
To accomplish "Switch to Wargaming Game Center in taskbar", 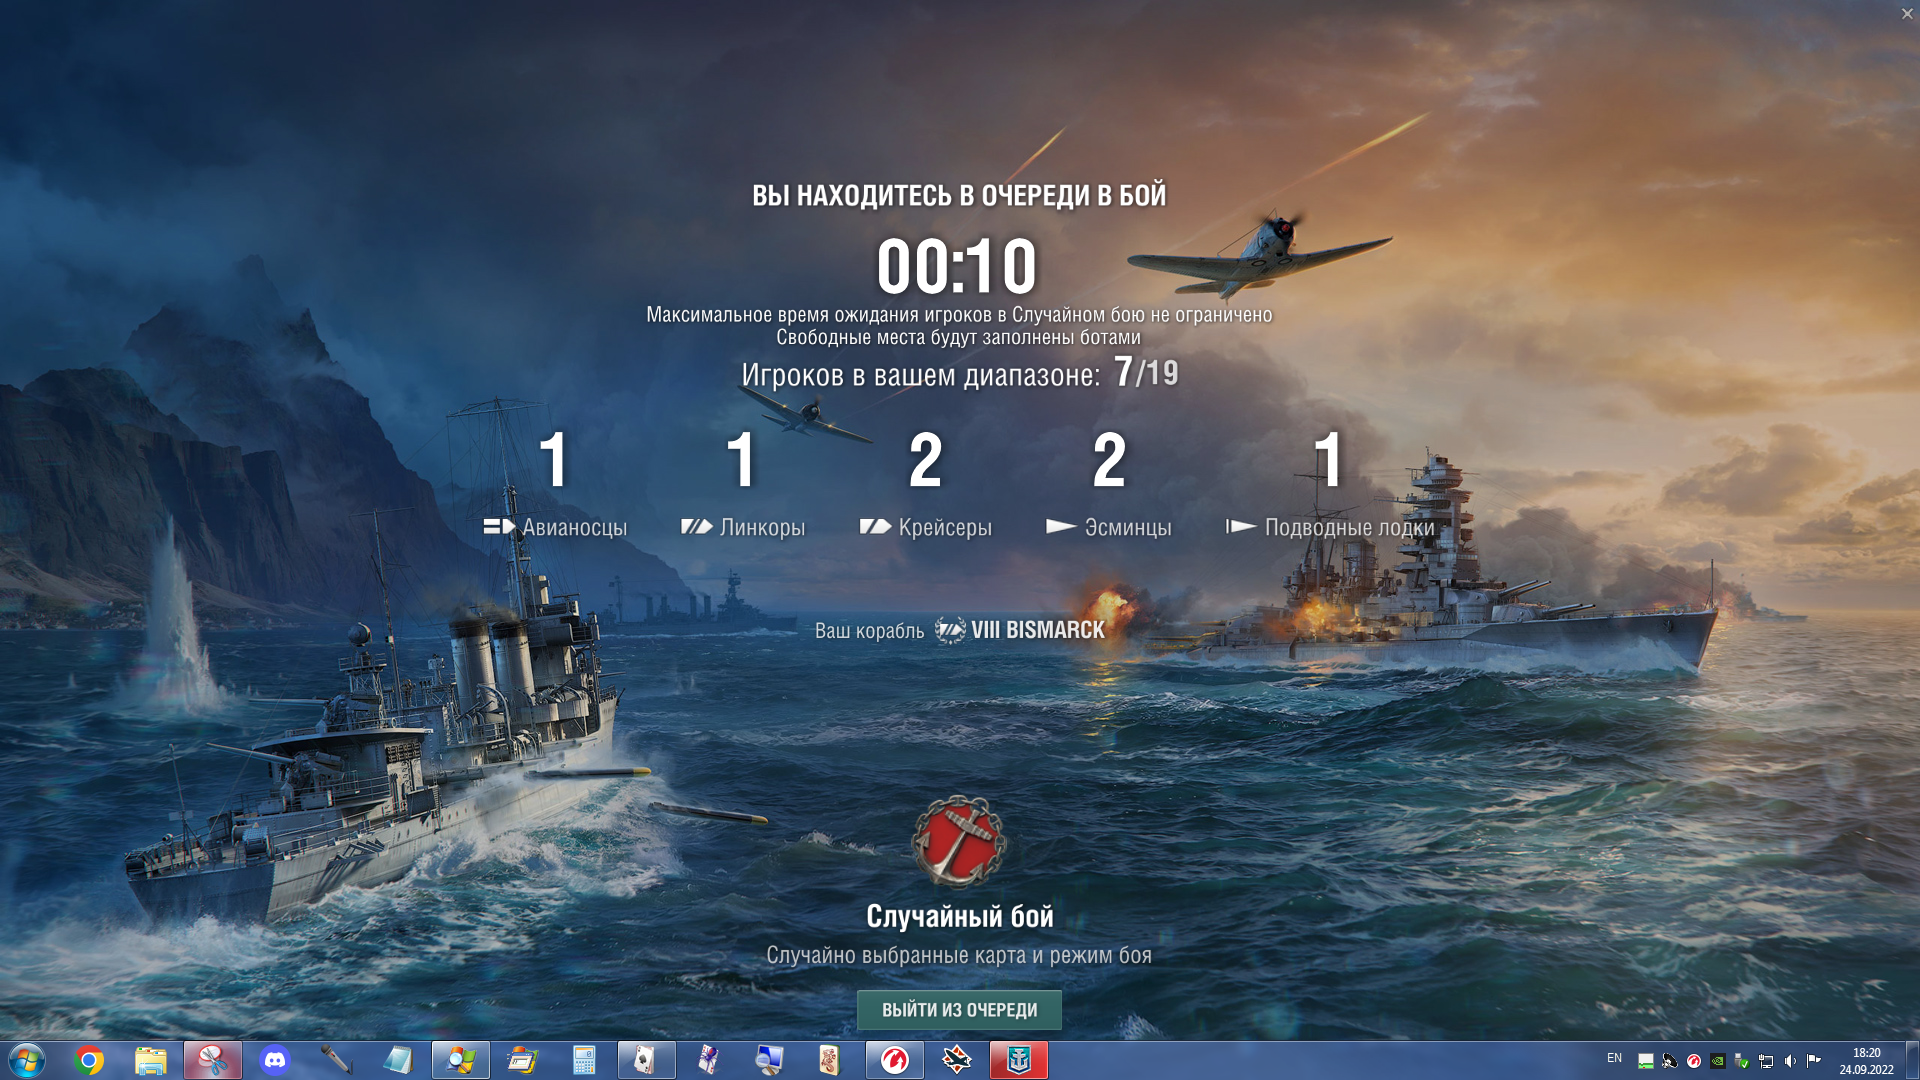I will 894,1060.
